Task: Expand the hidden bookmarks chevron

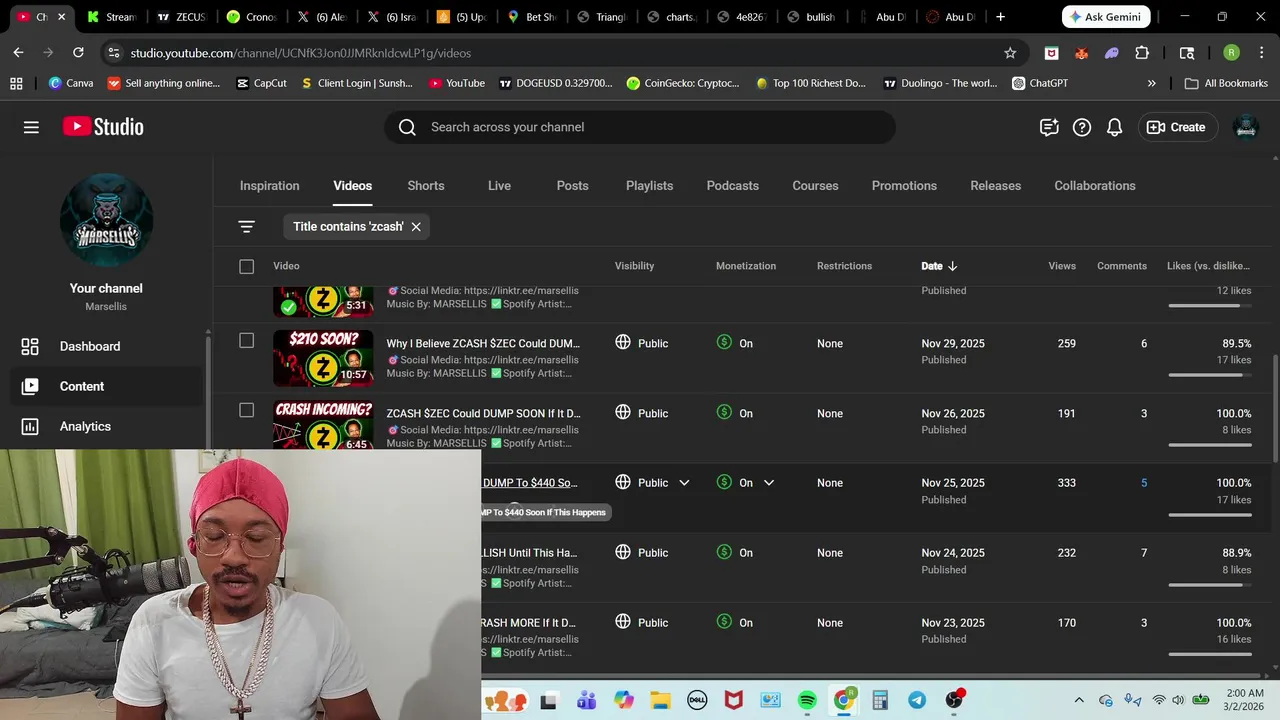Action: pos(1151,83)
